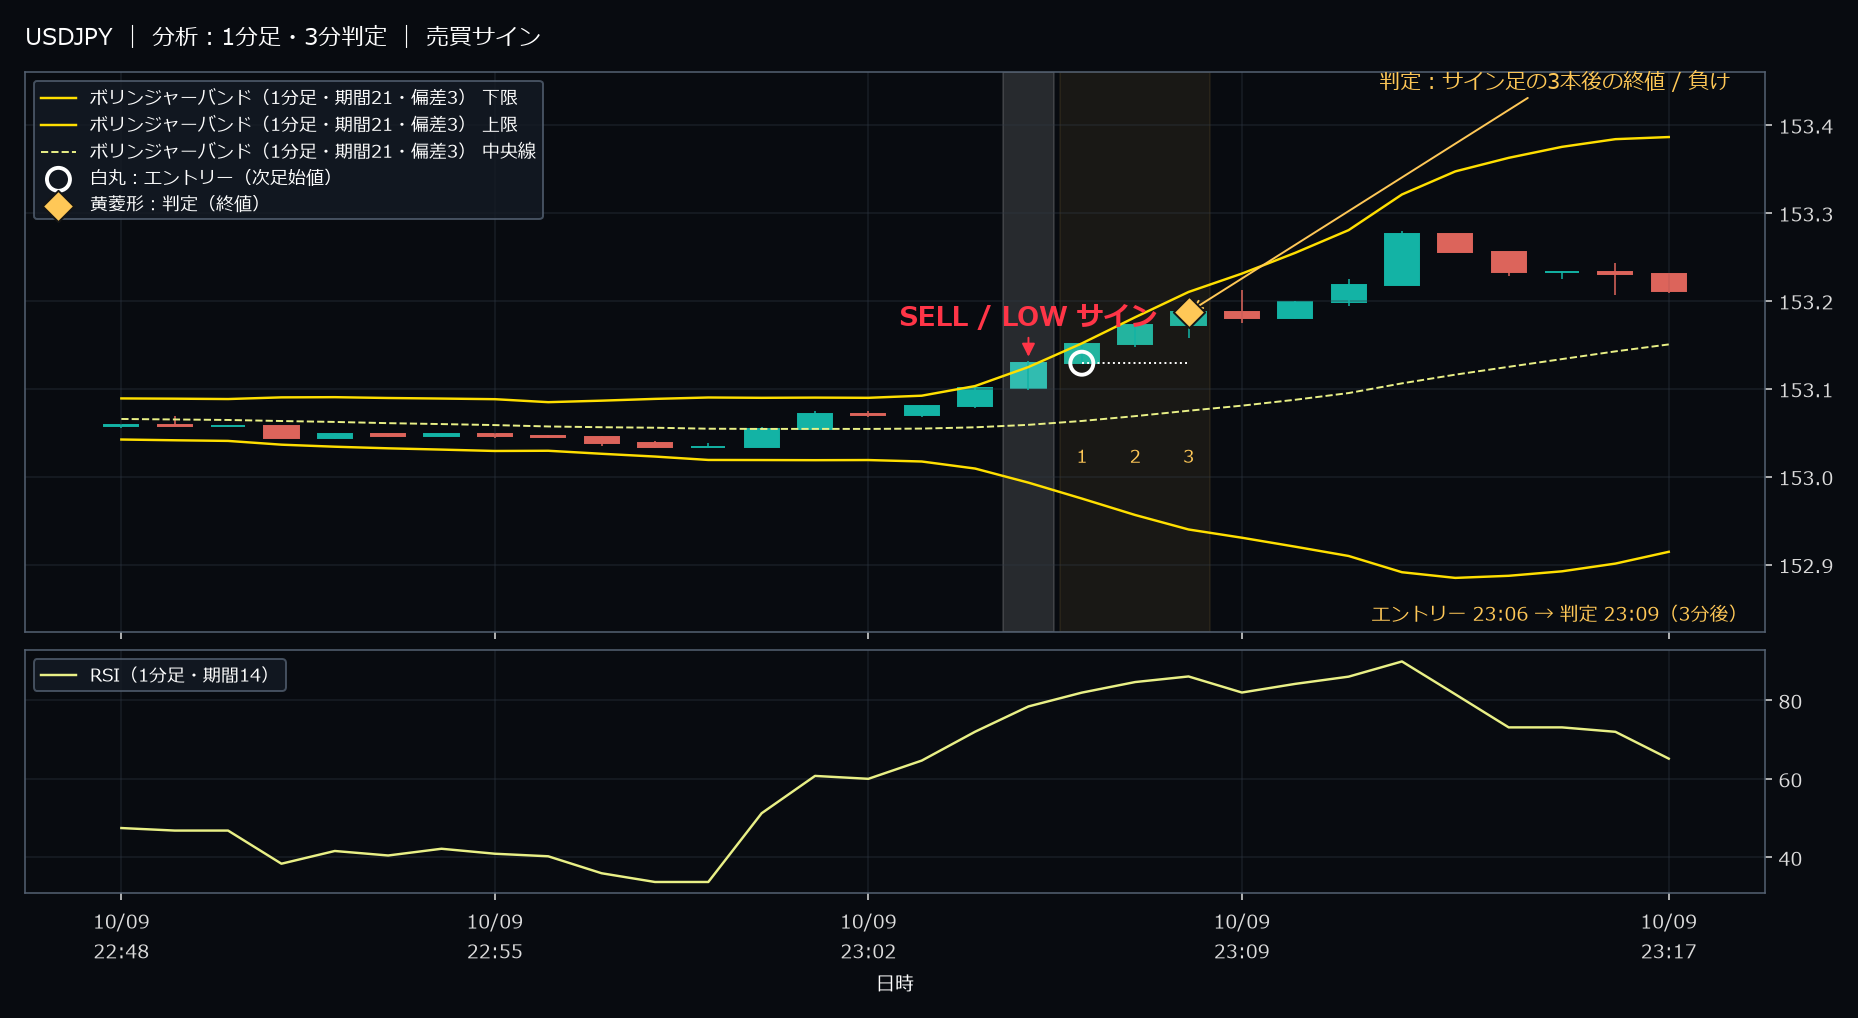Click the white circle entry marker on the chart

tap(1081, 363)
